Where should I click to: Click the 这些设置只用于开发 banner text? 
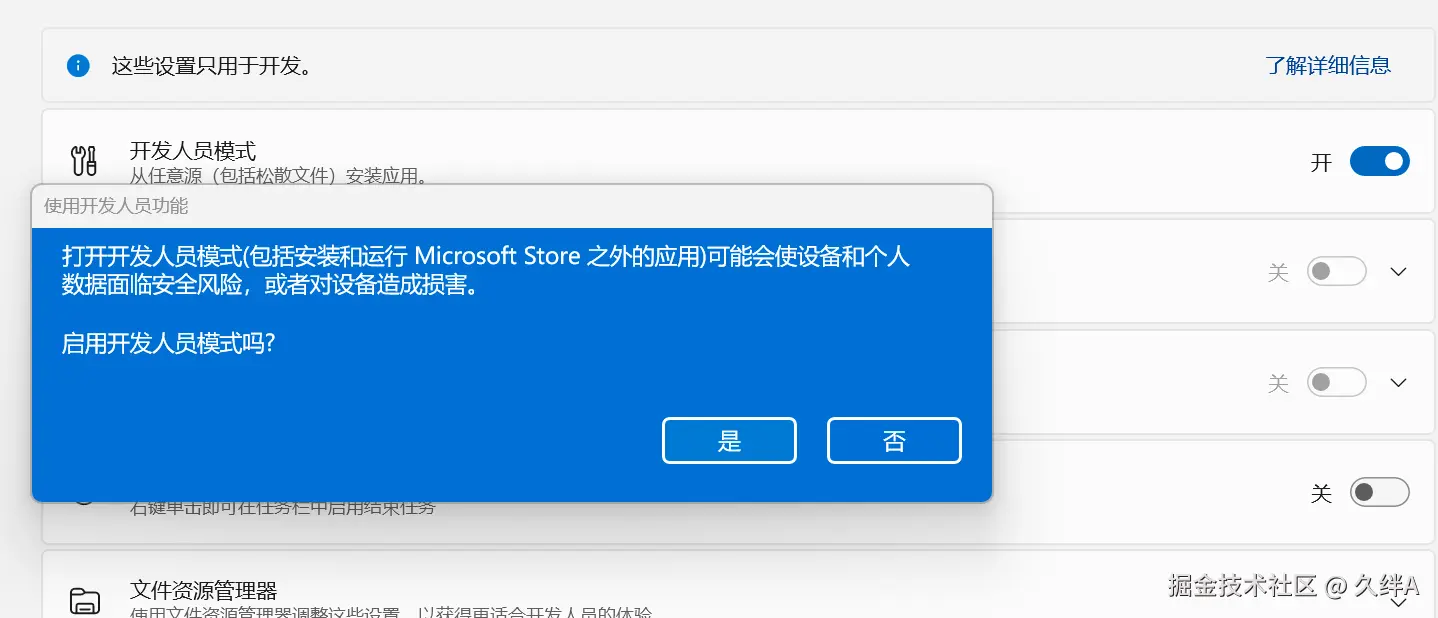[x=212, y=67]
